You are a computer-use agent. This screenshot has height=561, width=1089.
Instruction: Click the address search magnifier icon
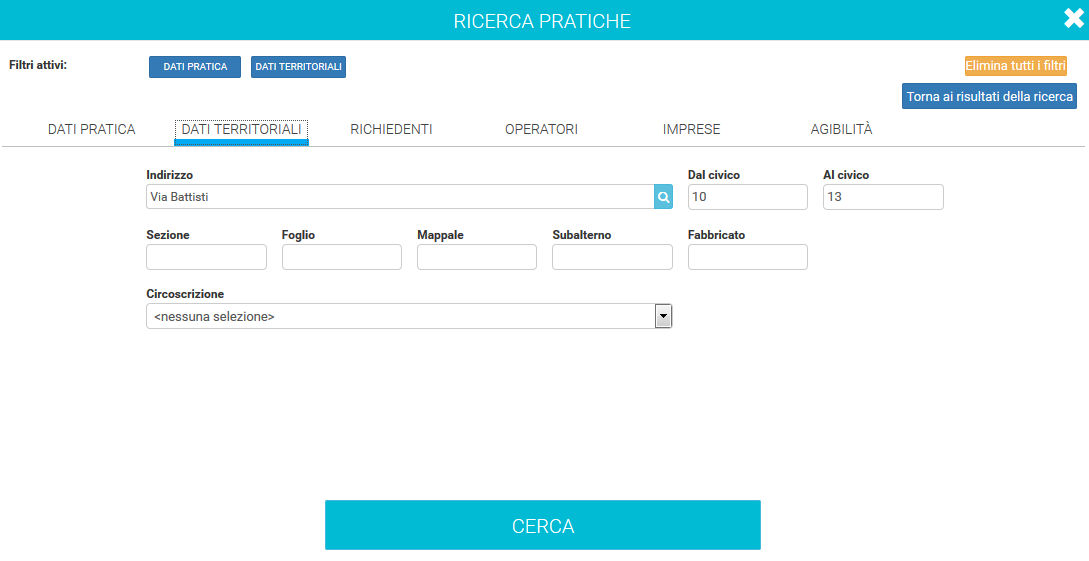(x=663, y=197)
